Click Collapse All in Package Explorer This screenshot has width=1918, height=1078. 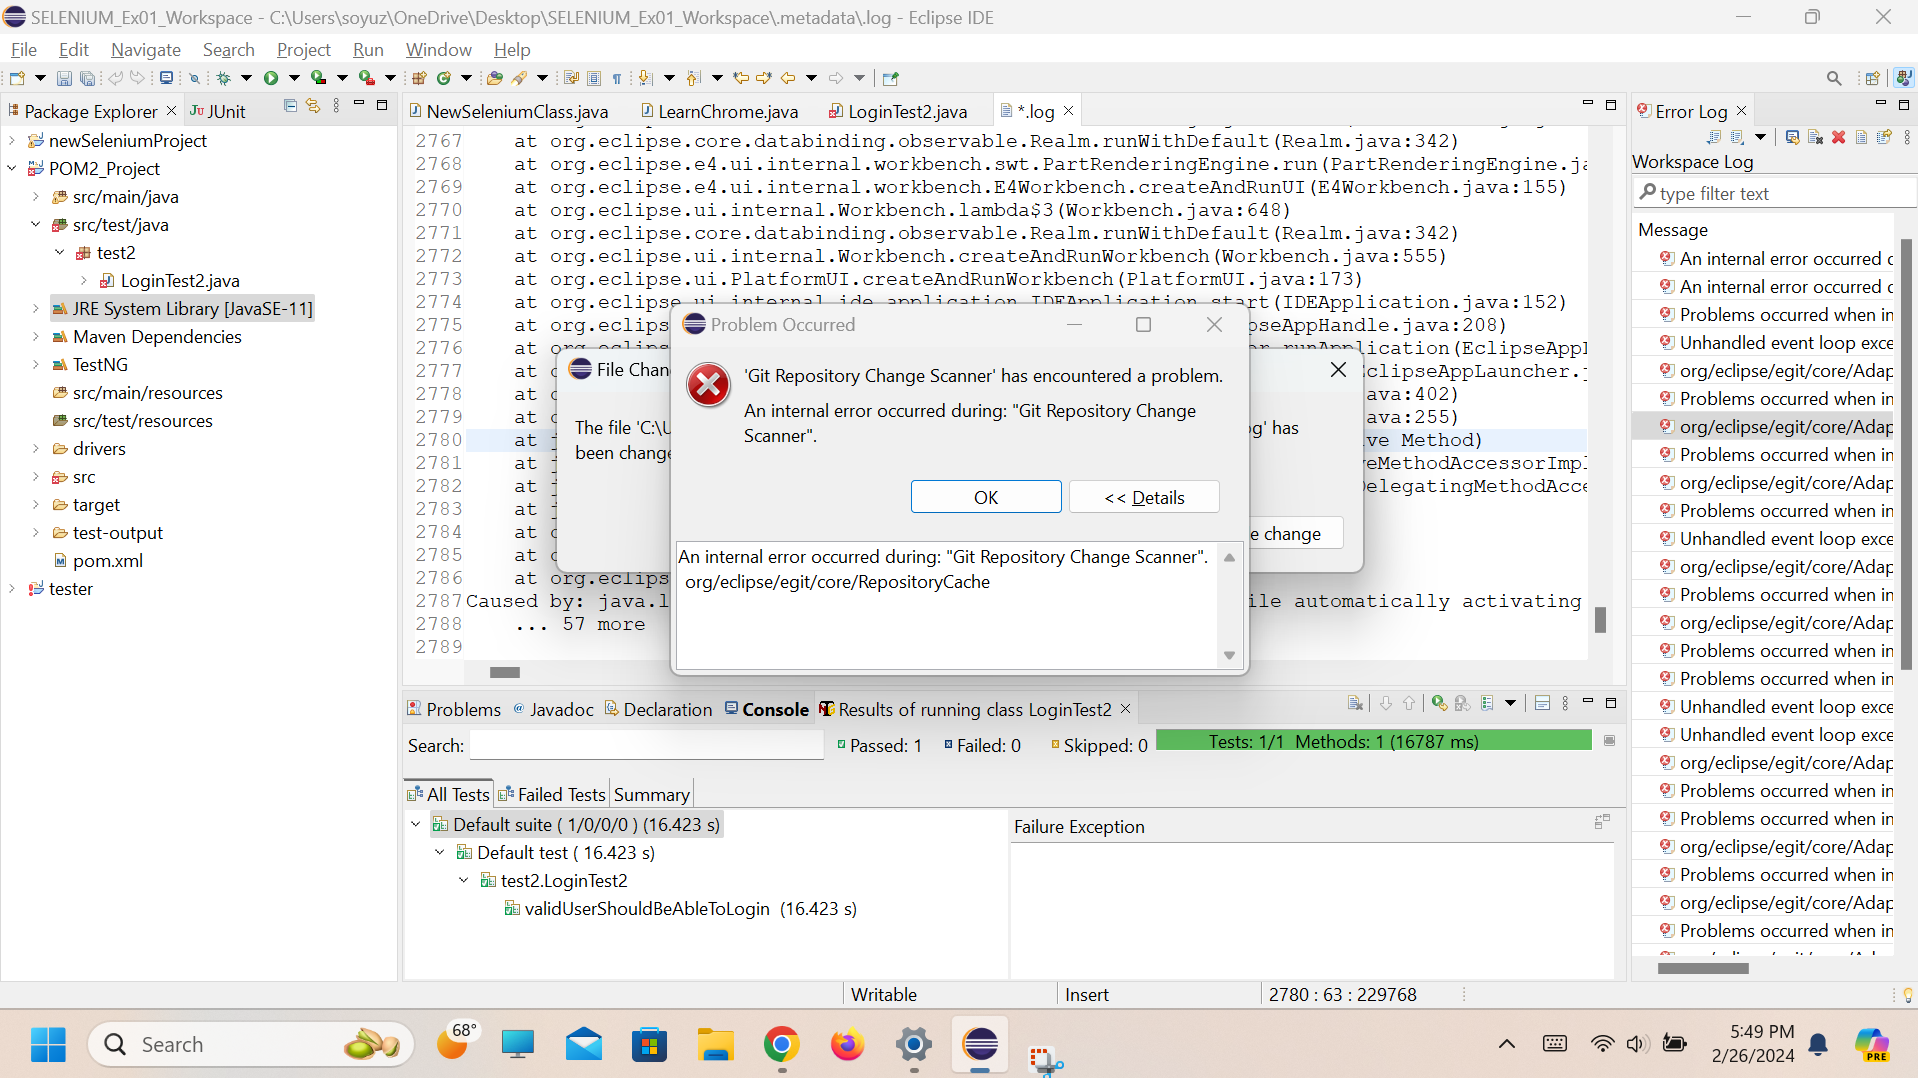pos(290,106)
